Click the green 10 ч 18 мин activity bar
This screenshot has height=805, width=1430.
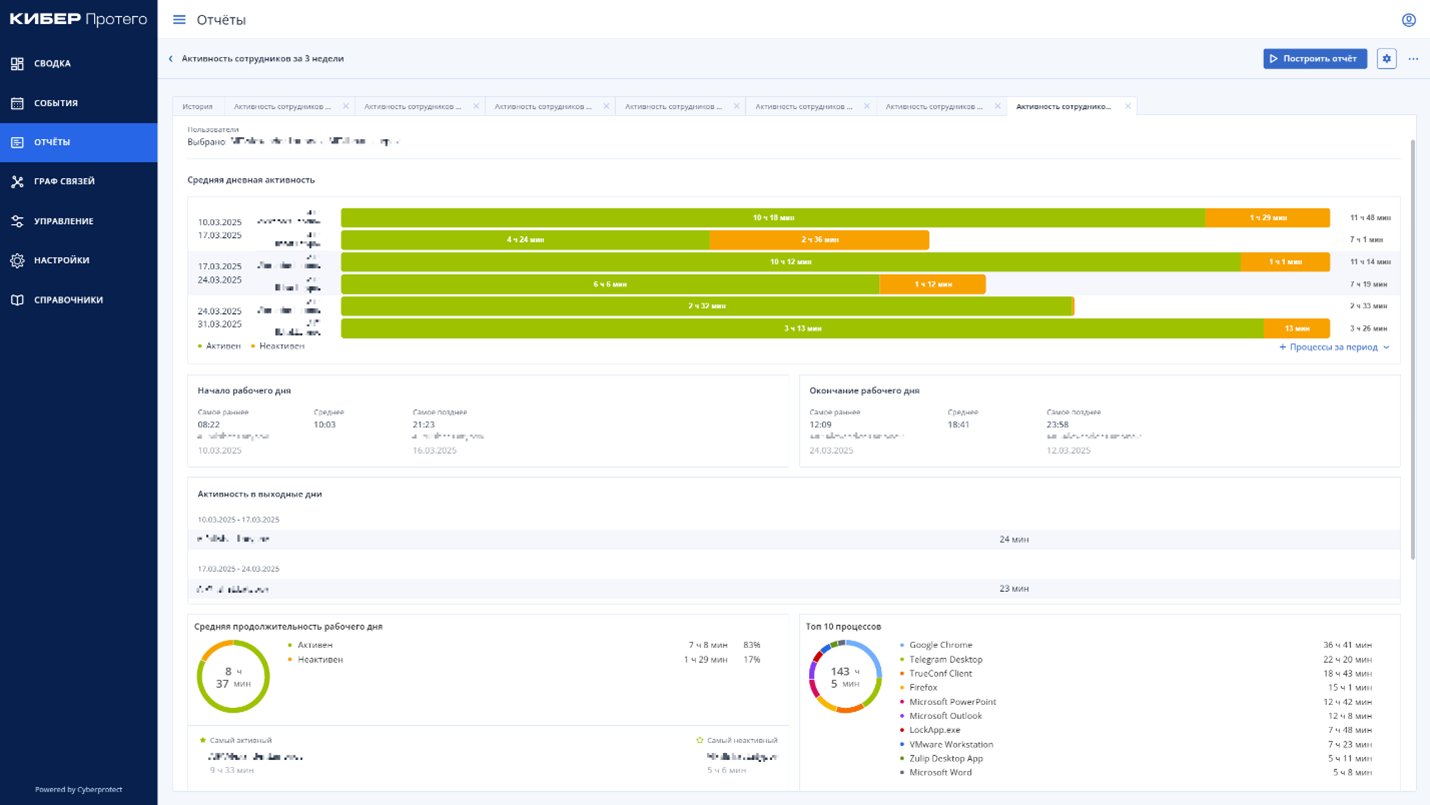(x=772, y=218)
